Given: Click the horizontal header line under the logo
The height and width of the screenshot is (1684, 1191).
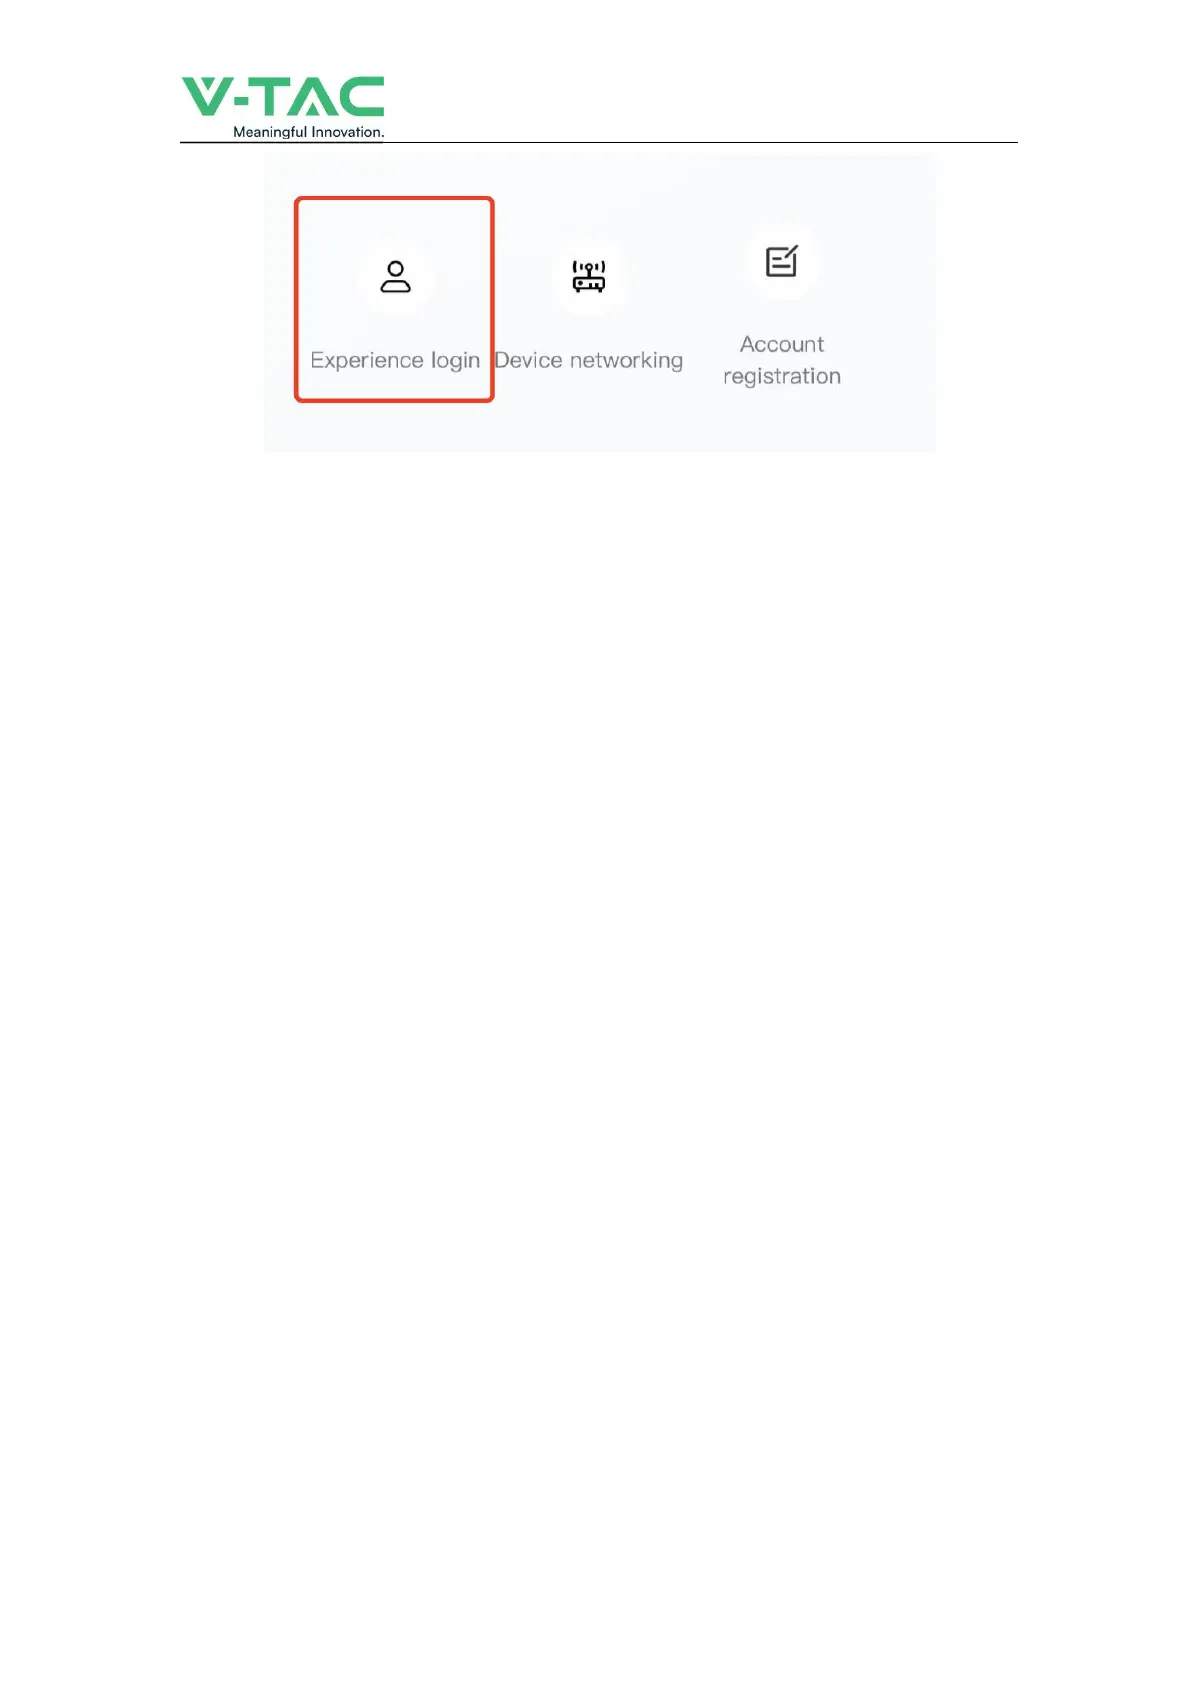Looking at the screenshot, I should coord(598,143).
